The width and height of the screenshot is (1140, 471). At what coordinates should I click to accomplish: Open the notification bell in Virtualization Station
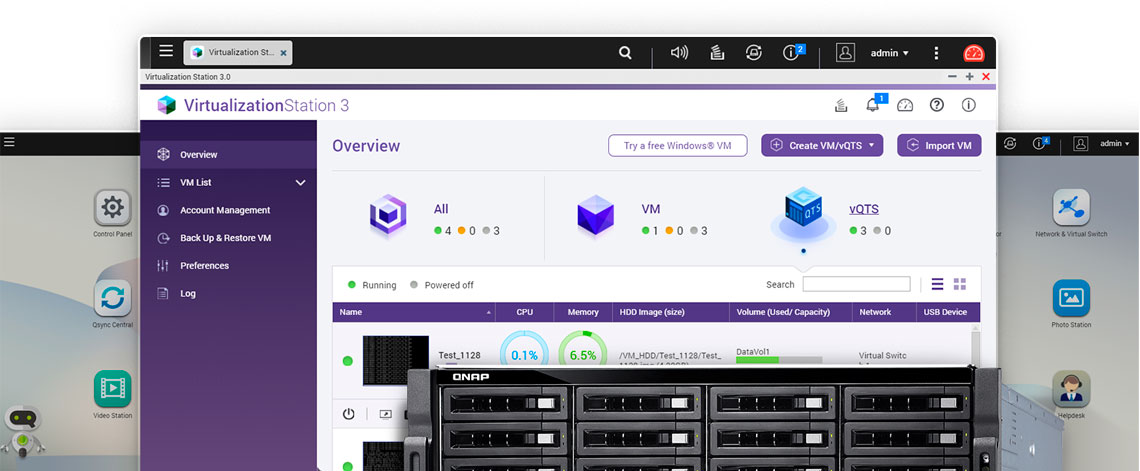click(873, 105)
